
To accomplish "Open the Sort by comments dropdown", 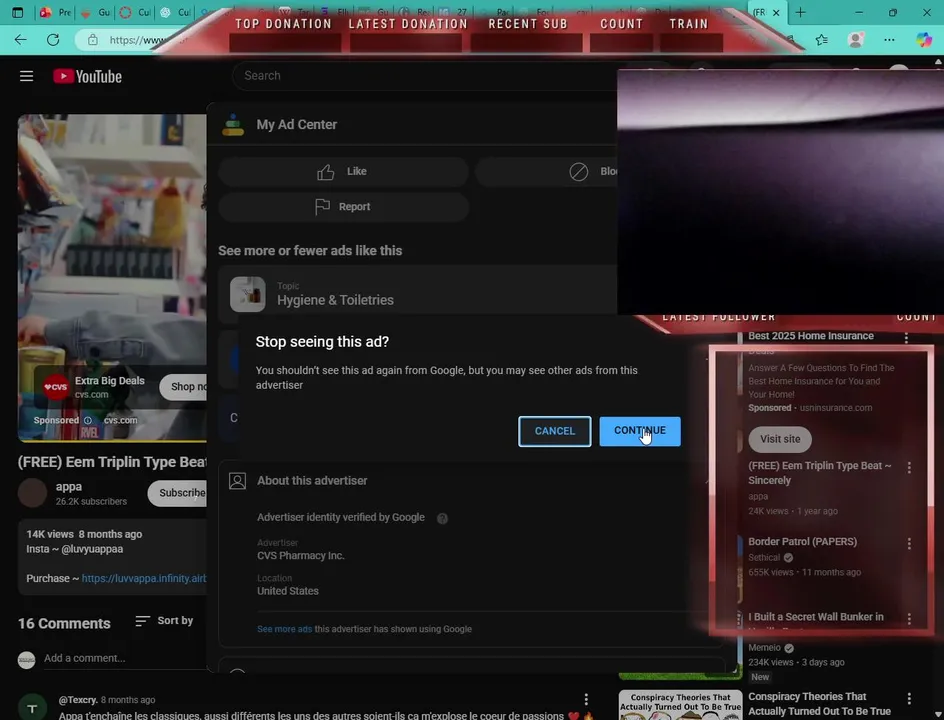I will tap(164, 621).
